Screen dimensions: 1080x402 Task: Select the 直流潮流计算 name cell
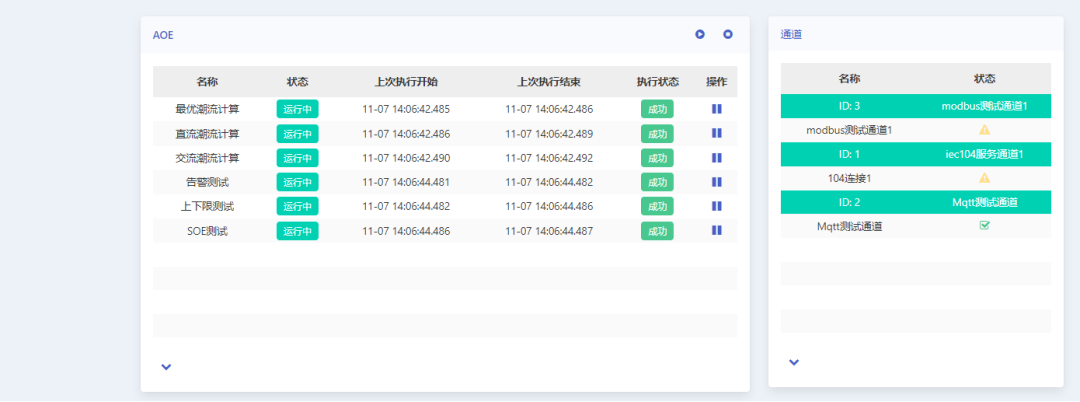(x=207, y=134)
